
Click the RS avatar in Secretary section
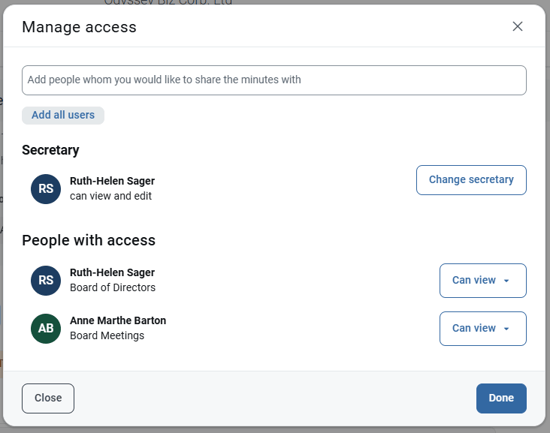coord(46,189)
